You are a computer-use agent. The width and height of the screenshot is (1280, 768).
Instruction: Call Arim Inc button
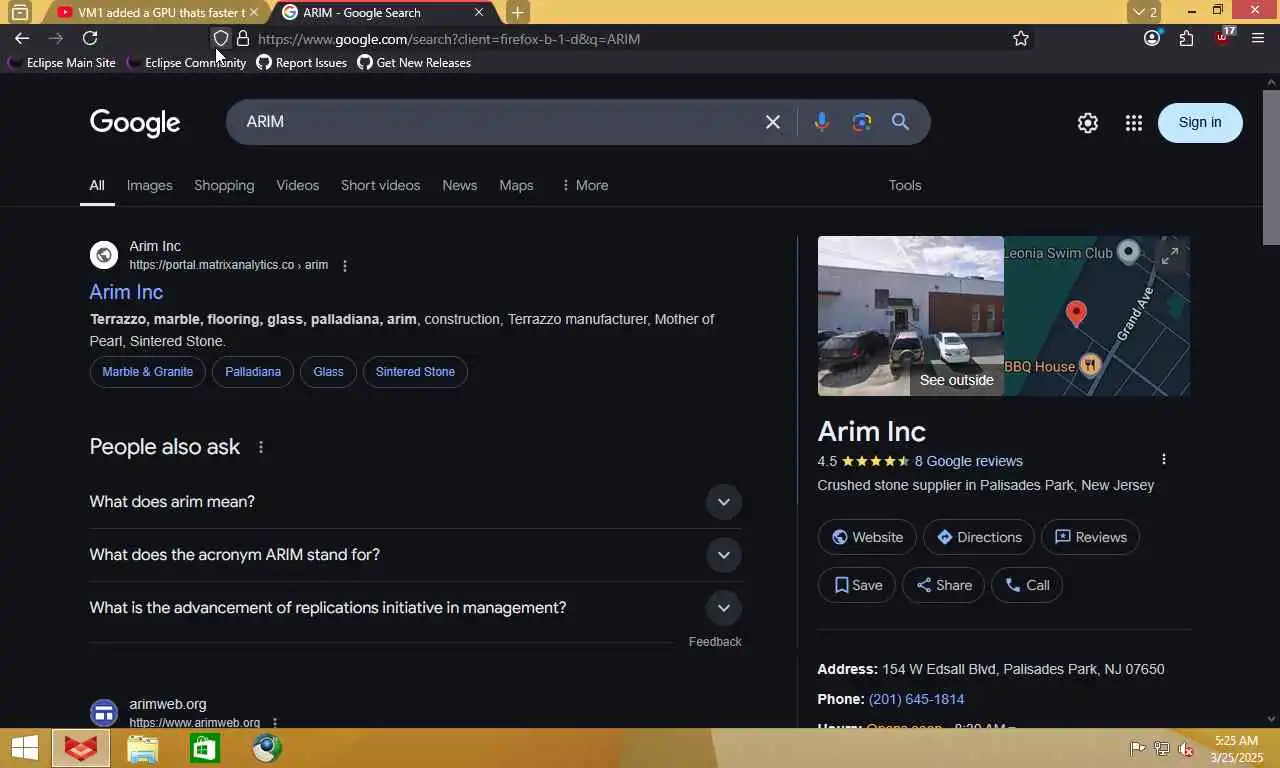click(1027, 585)
